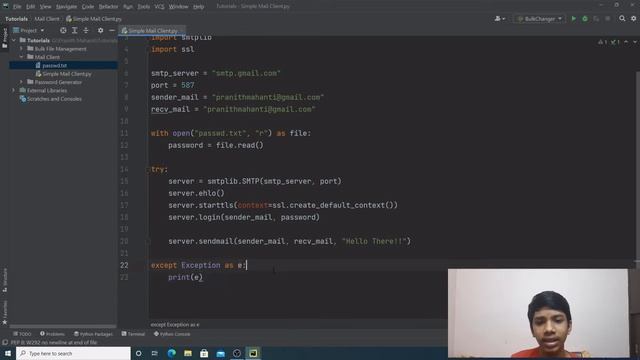This screenshot has height=360, width=640.
Task: Open Windows Start menu
Action: 8,353
